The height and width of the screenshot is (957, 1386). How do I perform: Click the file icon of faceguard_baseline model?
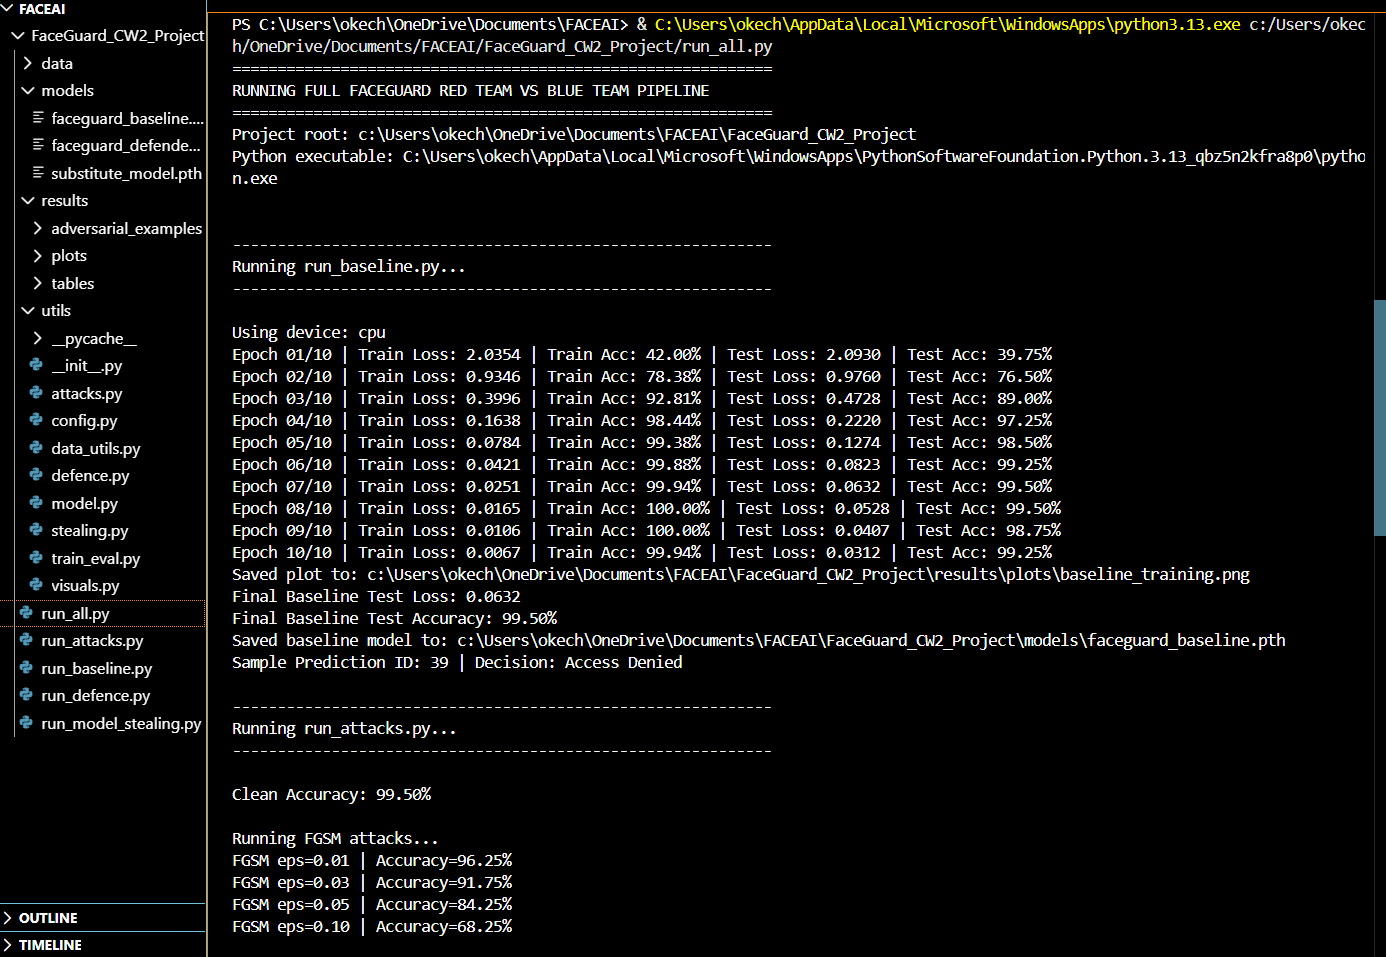point(38,118)
